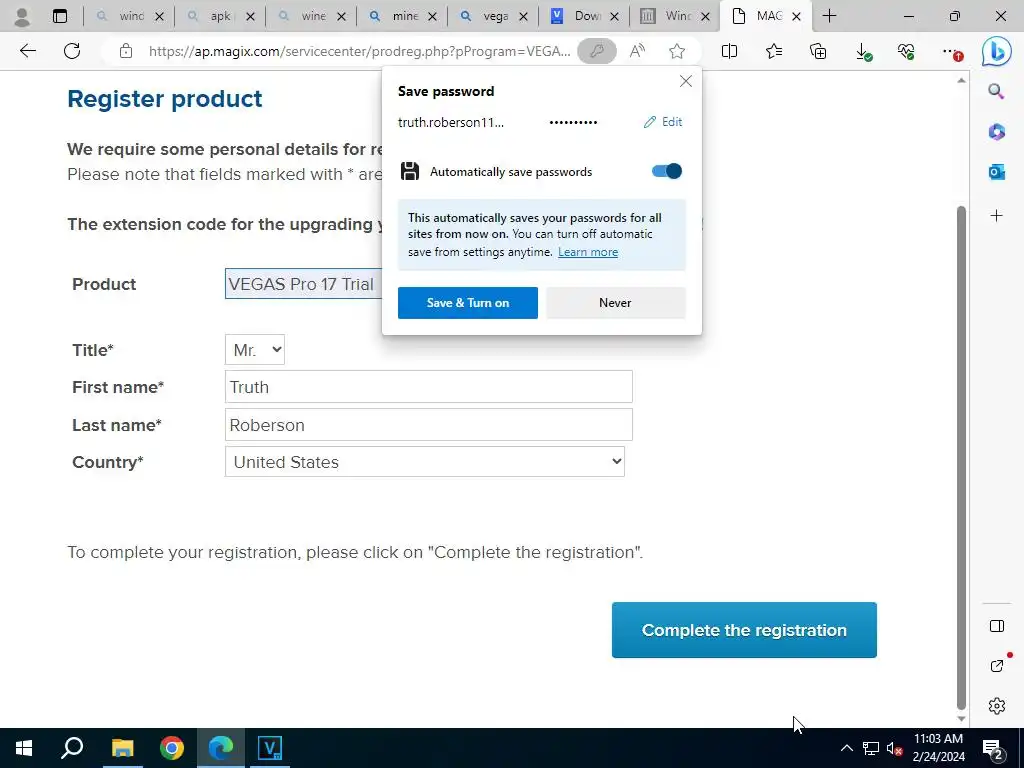Click the First name field
Image resolution: width=1024 pixels, height=768 pixels.
[x=428, y=387]
